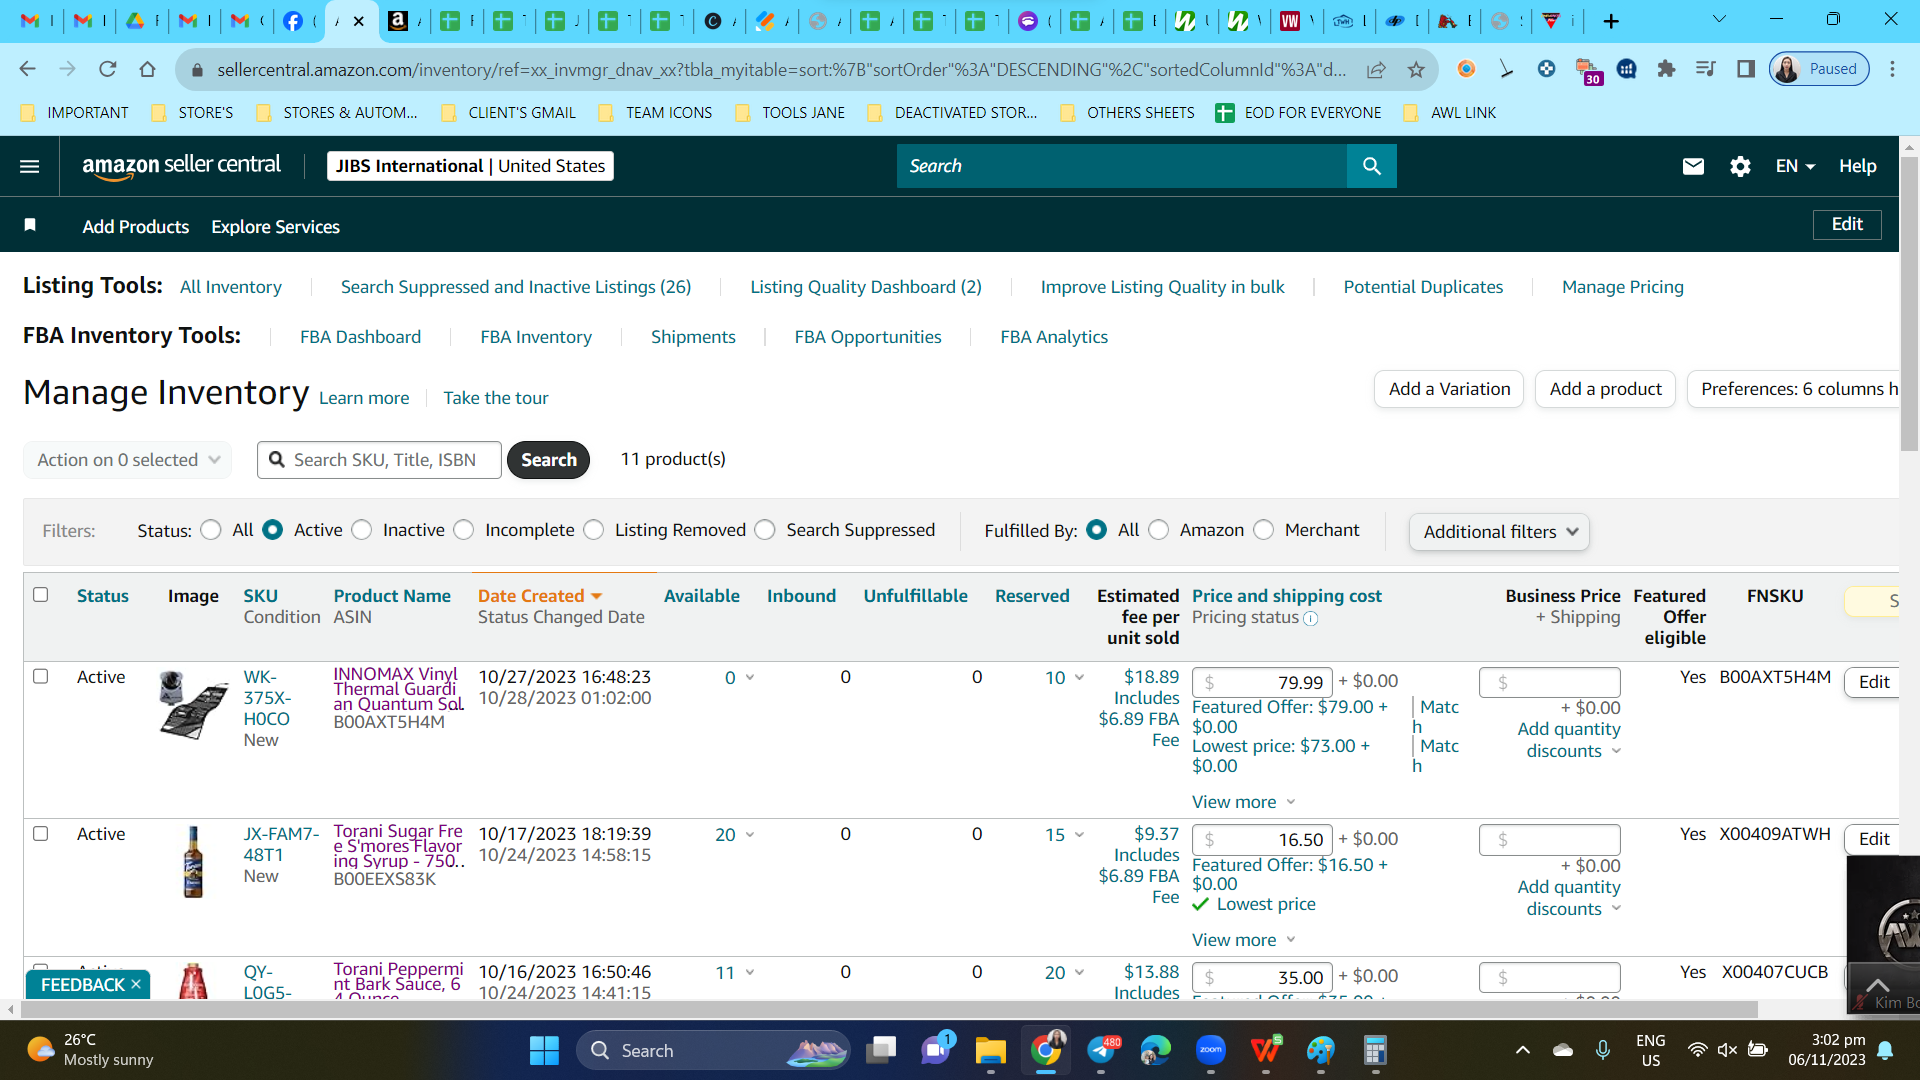Select Fulfilled By Merchant radio button
Image resolution: width=1920 pixels, height=1080 pixels.
coord(1263,530)
